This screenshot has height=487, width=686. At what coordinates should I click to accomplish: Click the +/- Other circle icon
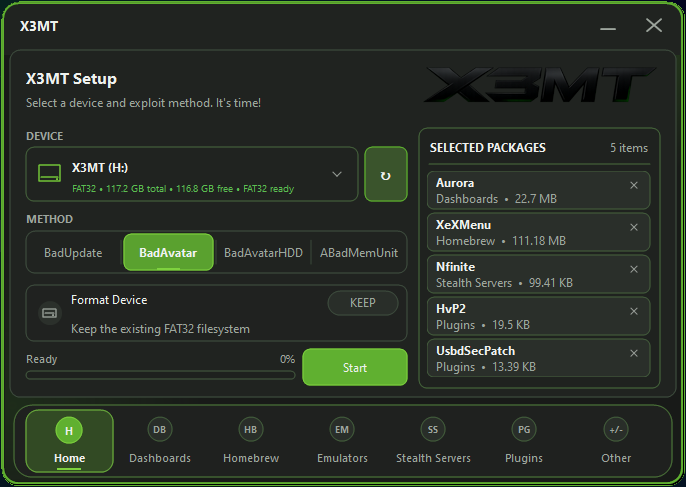(x=616, y=430)
